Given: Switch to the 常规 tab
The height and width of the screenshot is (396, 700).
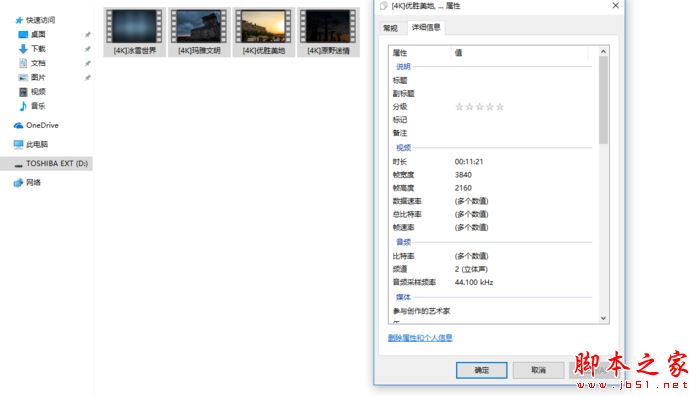Looking at the screenshot, I should (390, 28).
